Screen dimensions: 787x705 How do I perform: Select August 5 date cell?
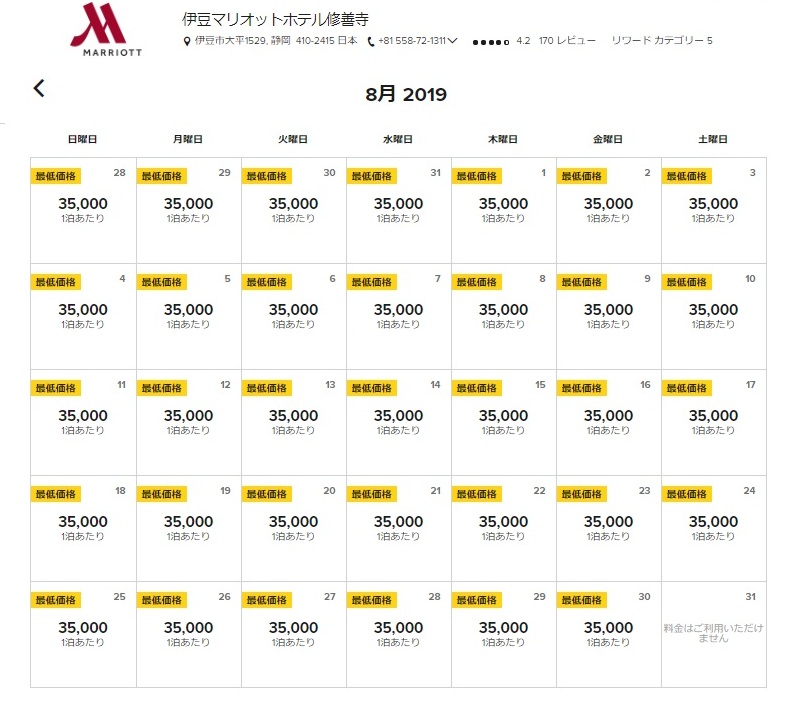189,317
